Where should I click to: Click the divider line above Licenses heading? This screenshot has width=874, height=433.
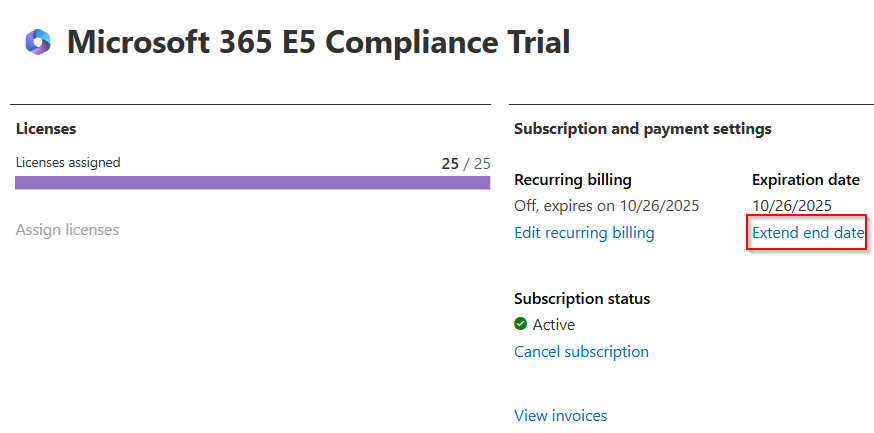[250, 104]
